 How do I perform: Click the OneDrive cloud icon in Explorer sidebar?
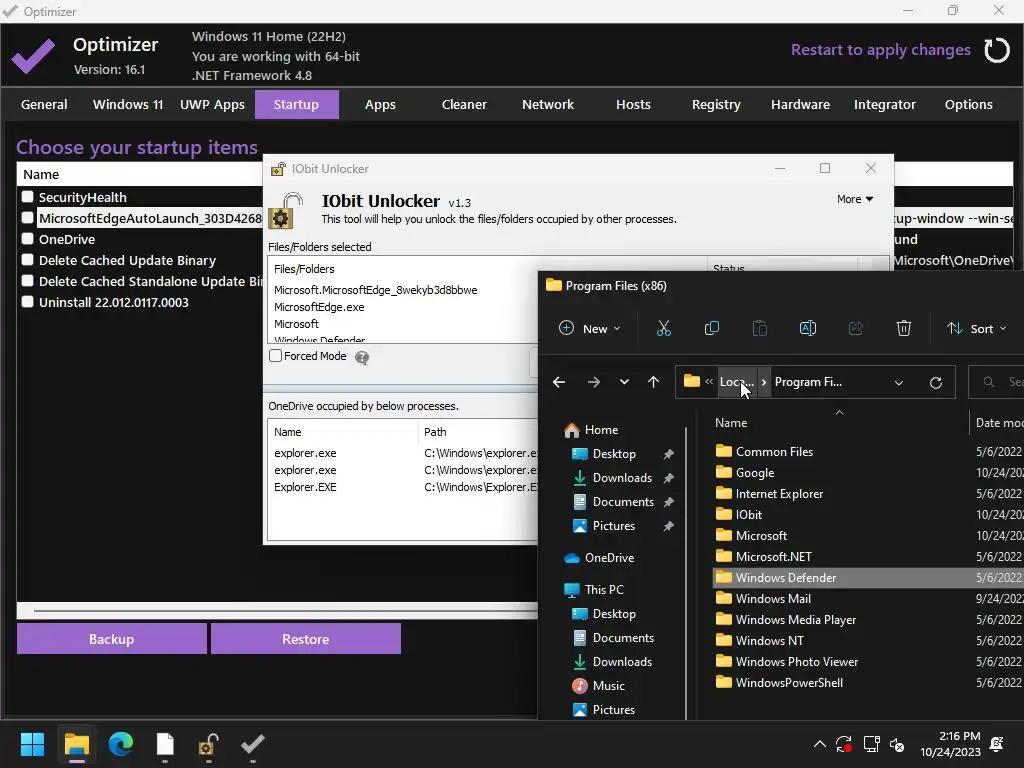571,558
